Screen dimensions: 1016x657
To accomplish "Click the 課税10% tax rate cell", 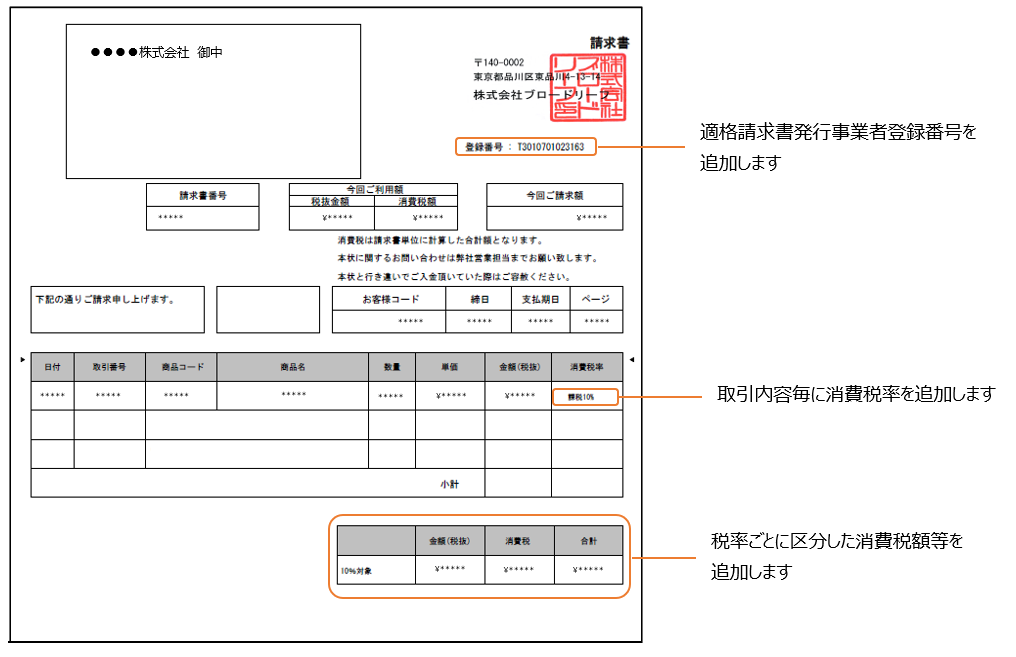I will [x=584, y=397].
